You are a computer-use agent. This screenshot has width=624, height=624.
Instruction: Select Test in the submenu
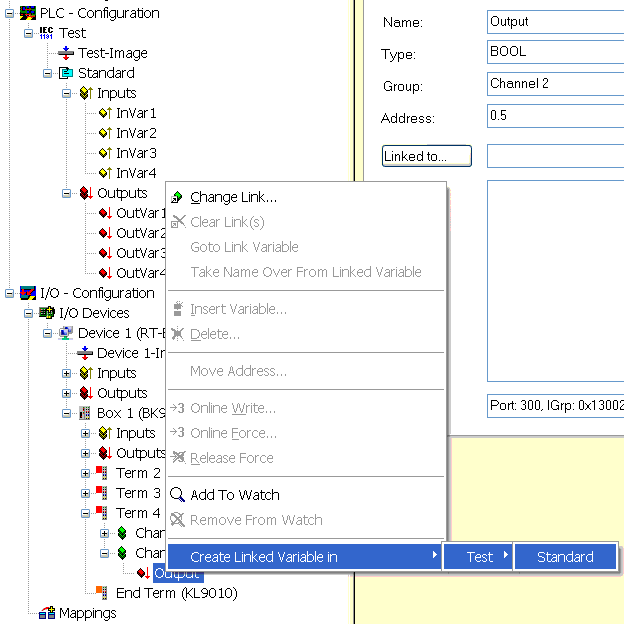pyautogui.click(x=478, y=557)
